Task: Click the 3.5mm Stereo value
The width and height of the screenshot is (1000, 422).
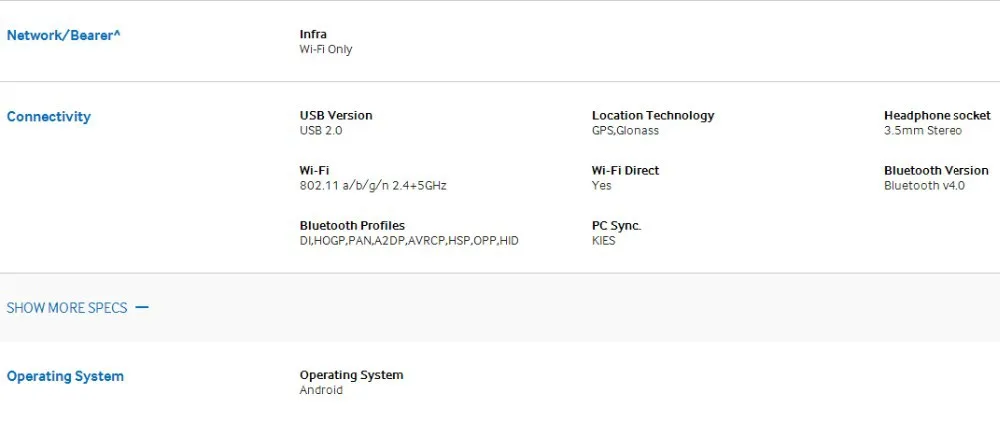Action: pyautogui.click(x=923, y=131)
